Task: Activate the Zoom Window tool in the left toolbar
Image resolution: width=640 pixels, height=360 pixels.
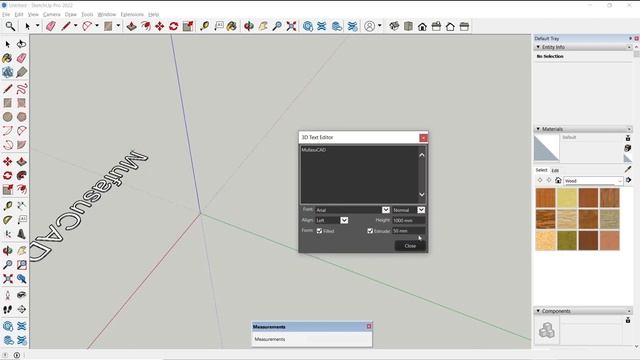Action: click(x=22, y=264)
